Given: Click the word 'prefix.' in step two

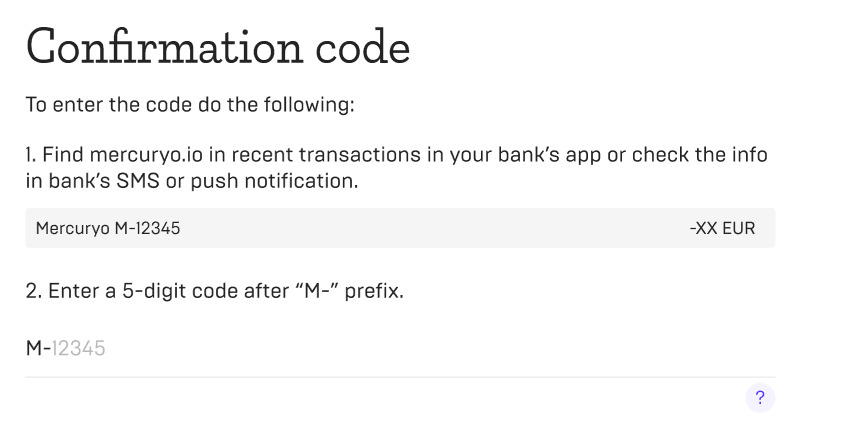Looking at the screenshot, I should click(374, 291).
